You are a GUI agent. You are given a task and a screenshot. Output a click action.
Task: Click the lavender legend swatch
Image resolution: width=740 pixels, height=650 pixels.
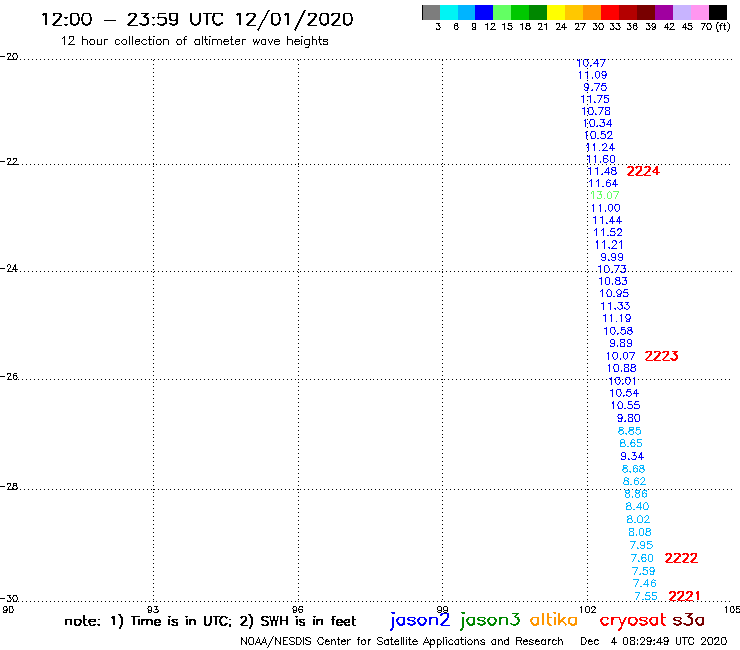point(681,13)
